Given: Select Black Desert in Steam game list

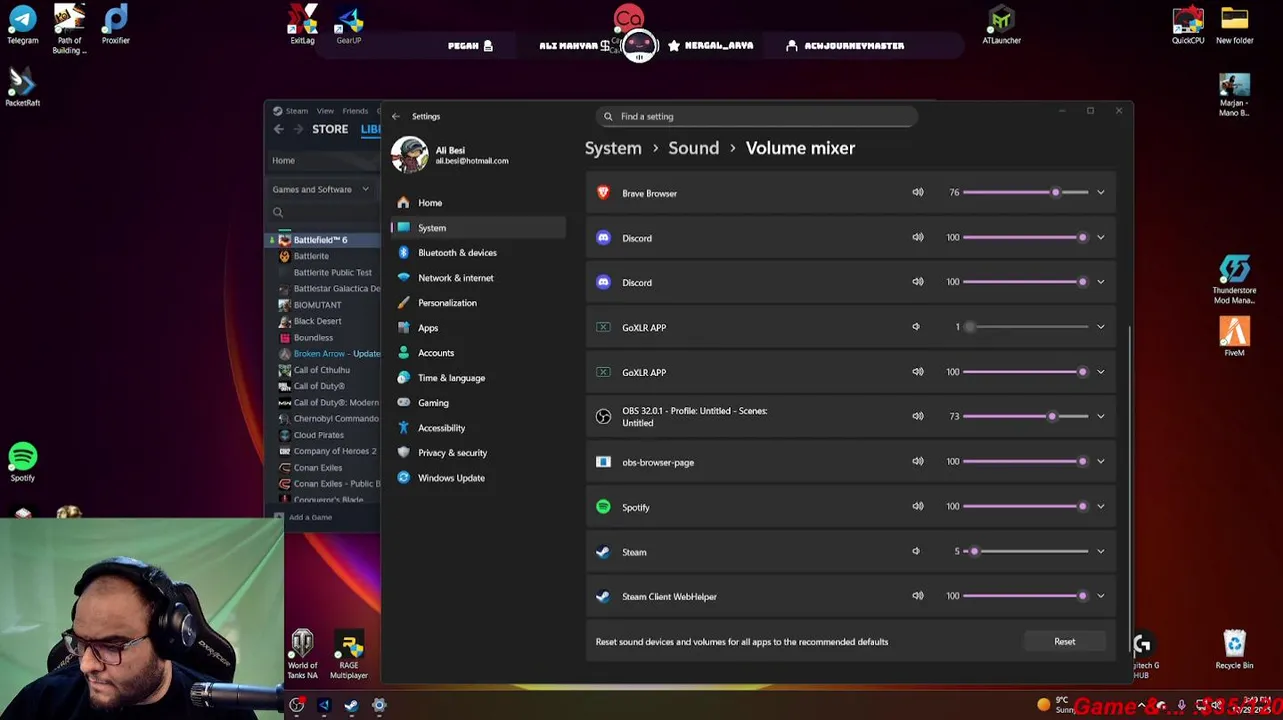Looking at the screenshot, I should coord(318,321).
